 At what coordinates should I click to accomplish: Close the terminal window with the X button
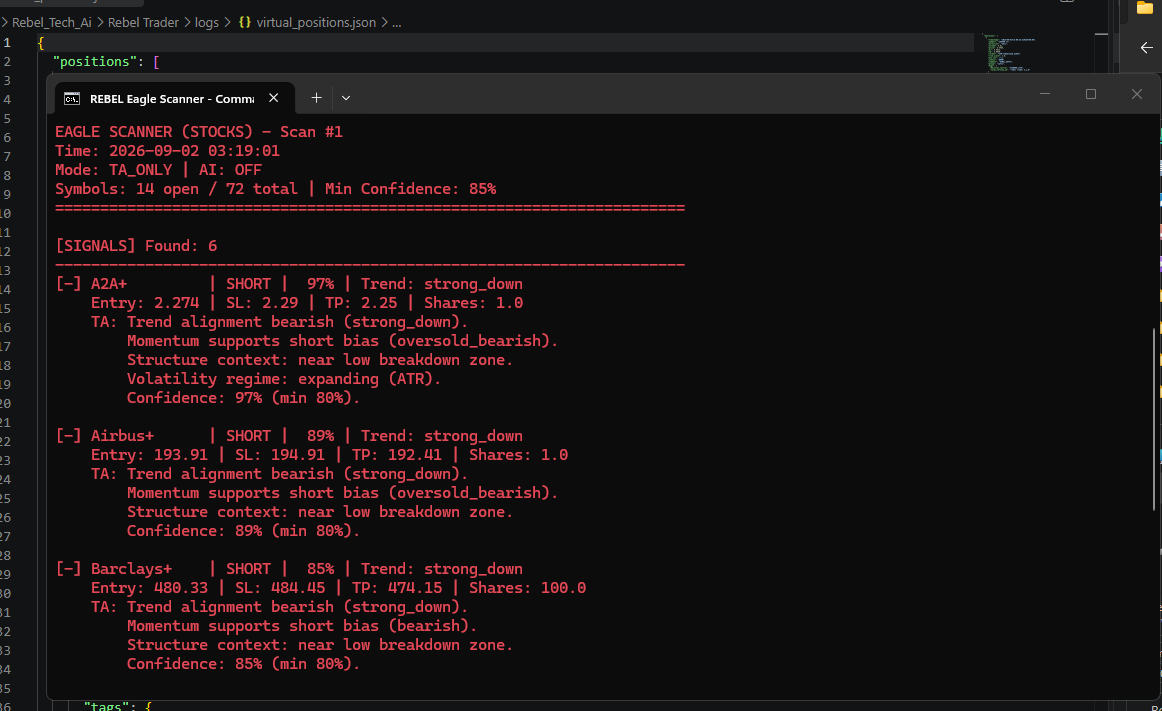point(1137,94)
